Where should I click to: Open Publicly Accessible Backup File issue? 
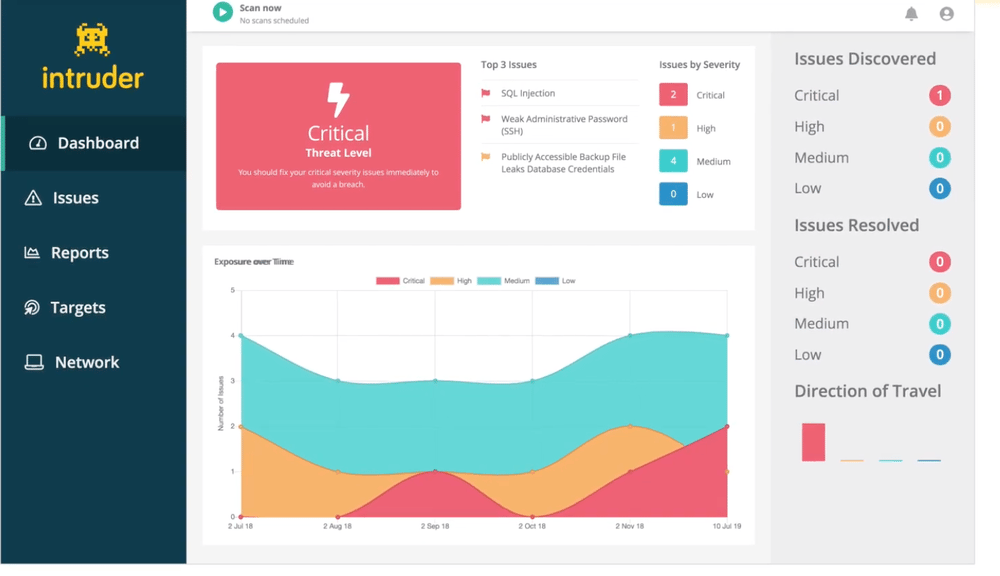point(563,163)
